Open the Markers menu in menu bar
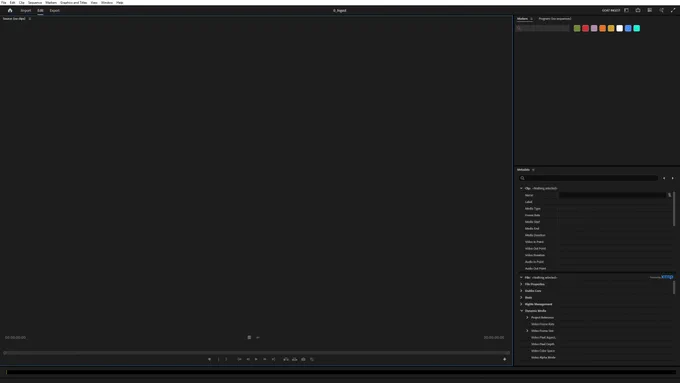 (51, 3)
